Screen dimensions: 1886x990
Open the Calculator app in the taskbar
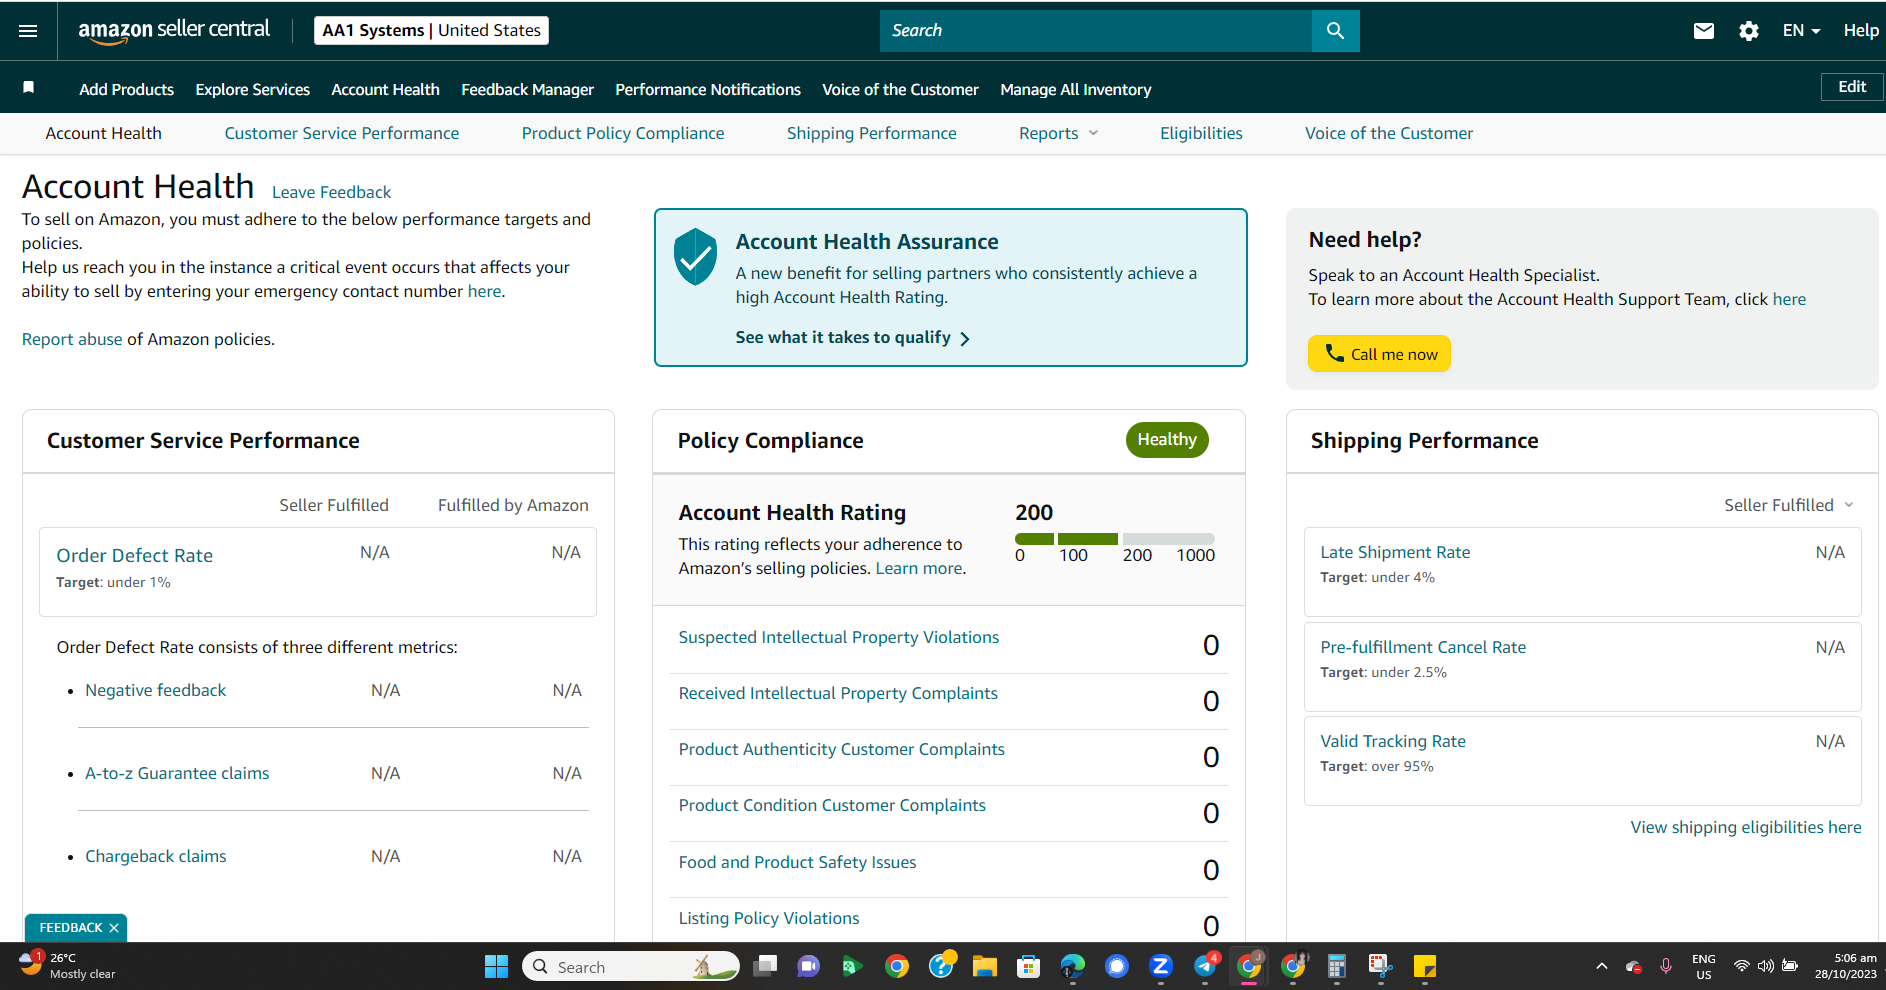[x=1336, y=966]
